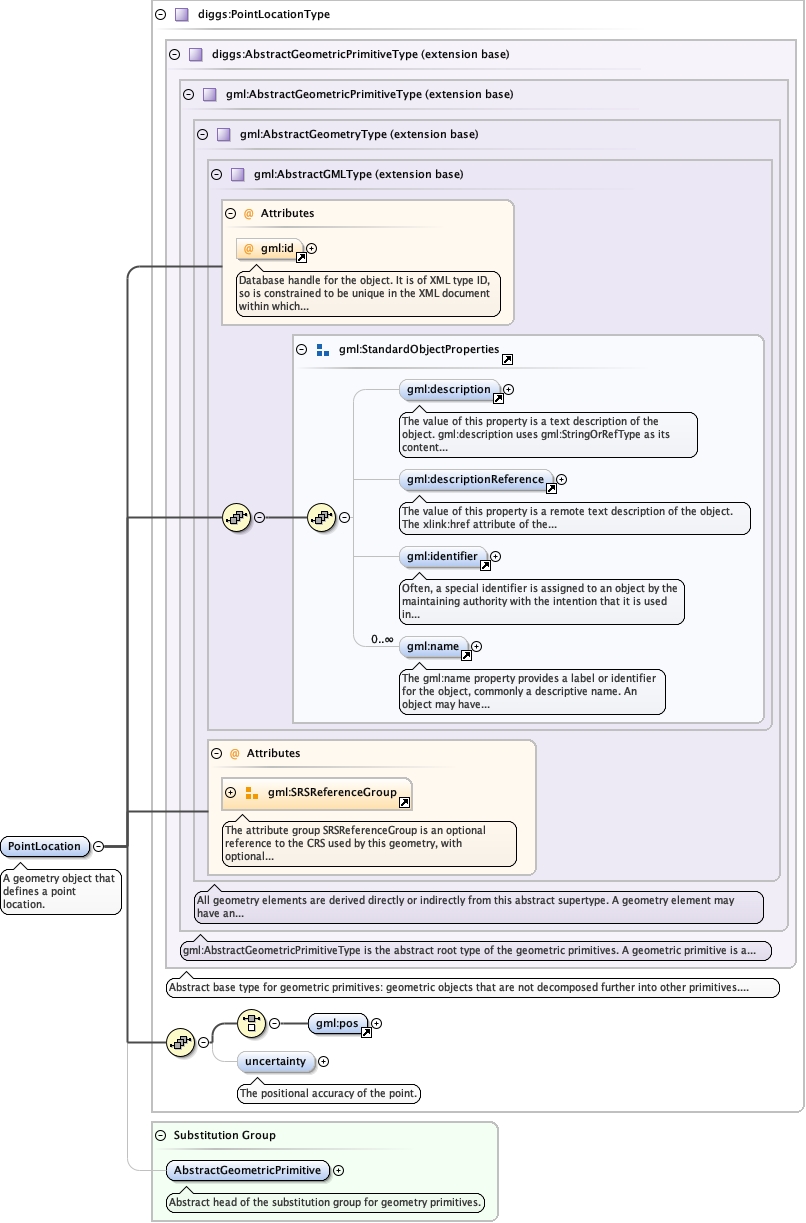Follow the reference arrow on gml:identifier
The image size is (806, 1223).
coord(485,565)
